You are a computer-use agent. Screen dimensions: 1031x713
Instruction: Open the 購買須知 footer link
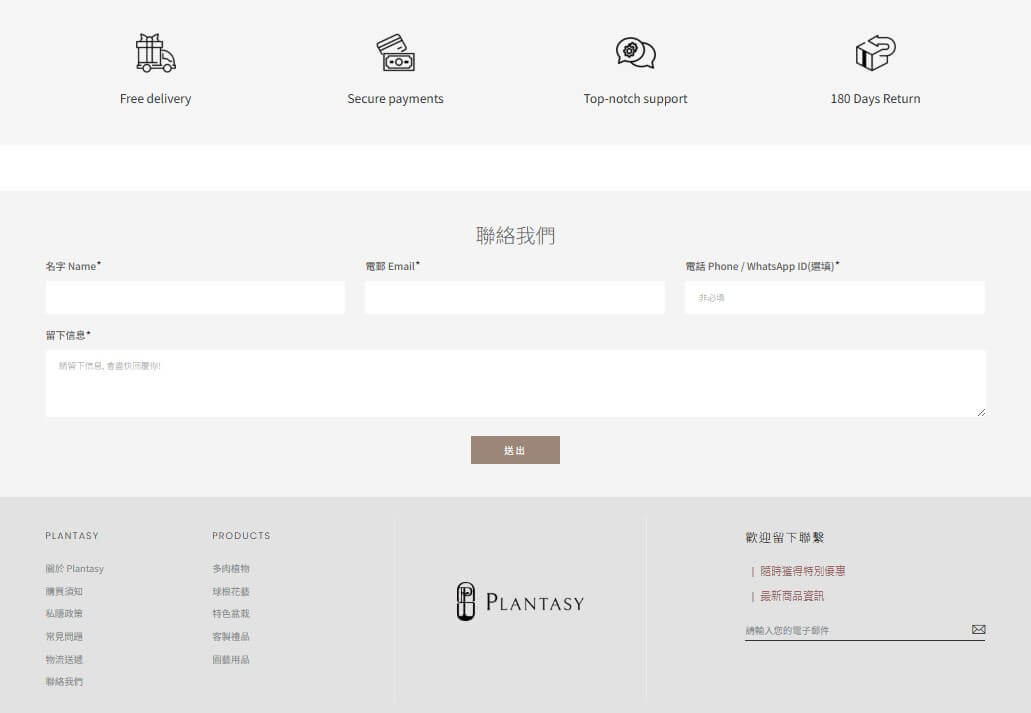64,591
